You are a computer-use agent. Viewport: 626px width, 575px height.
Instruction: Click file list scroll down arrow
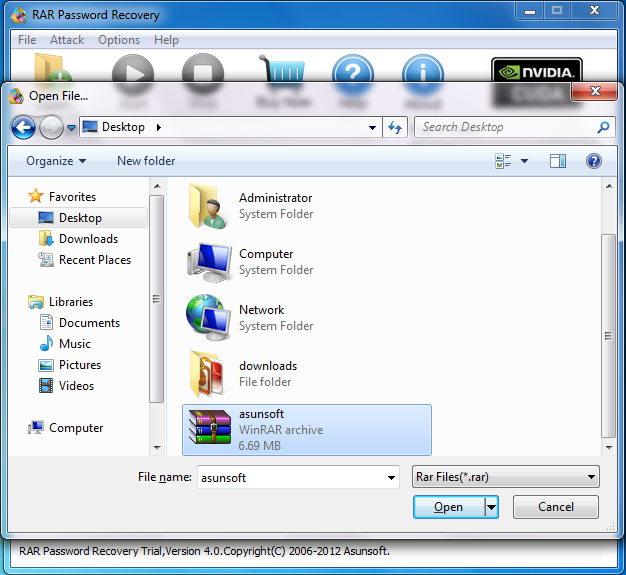click(609, 448)
